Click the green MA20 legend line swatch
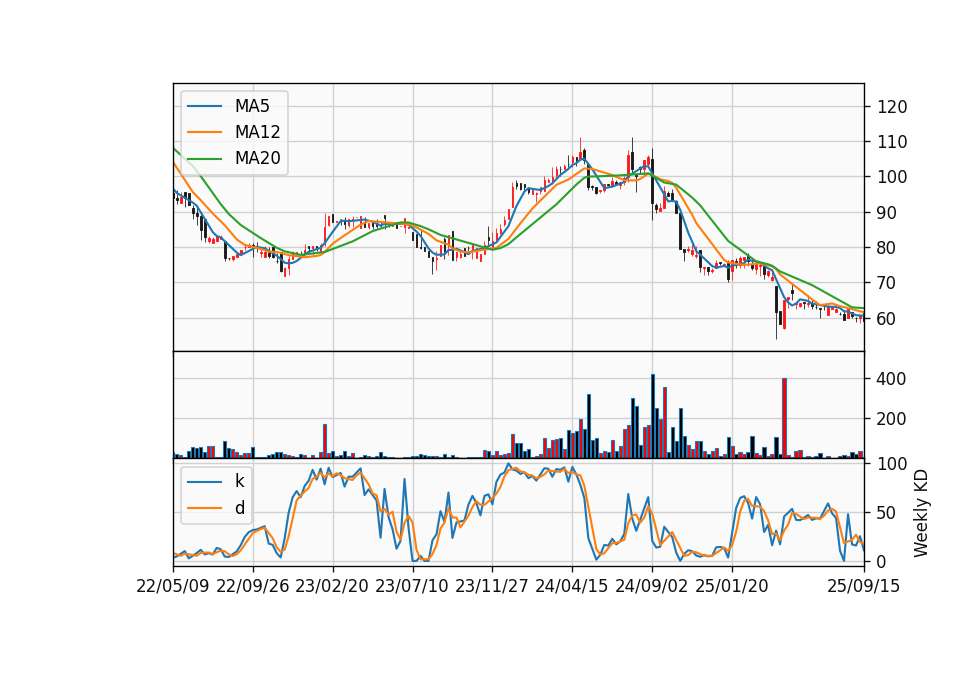This screenshot has height=690, width=960. [x=204, y=158]
